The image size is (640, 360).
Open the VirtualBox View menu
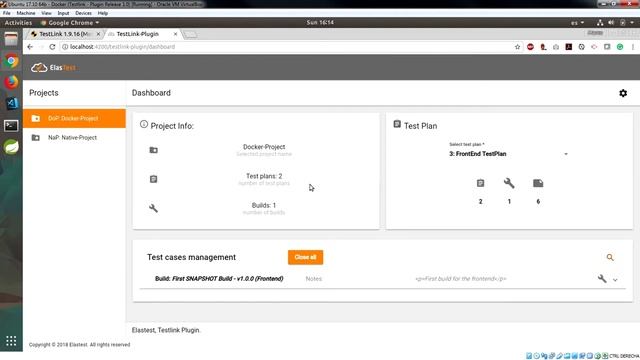(x=46, y=13)
